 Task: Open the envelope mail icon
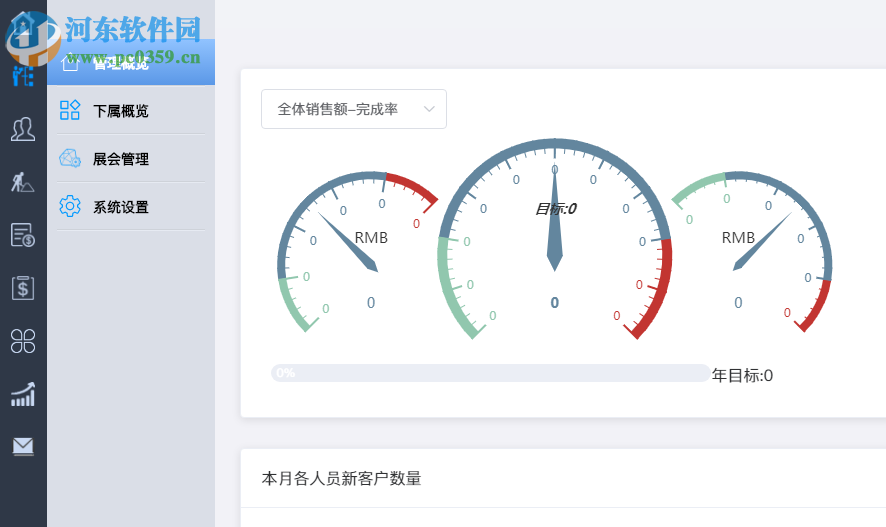click(x=23, y=446)
